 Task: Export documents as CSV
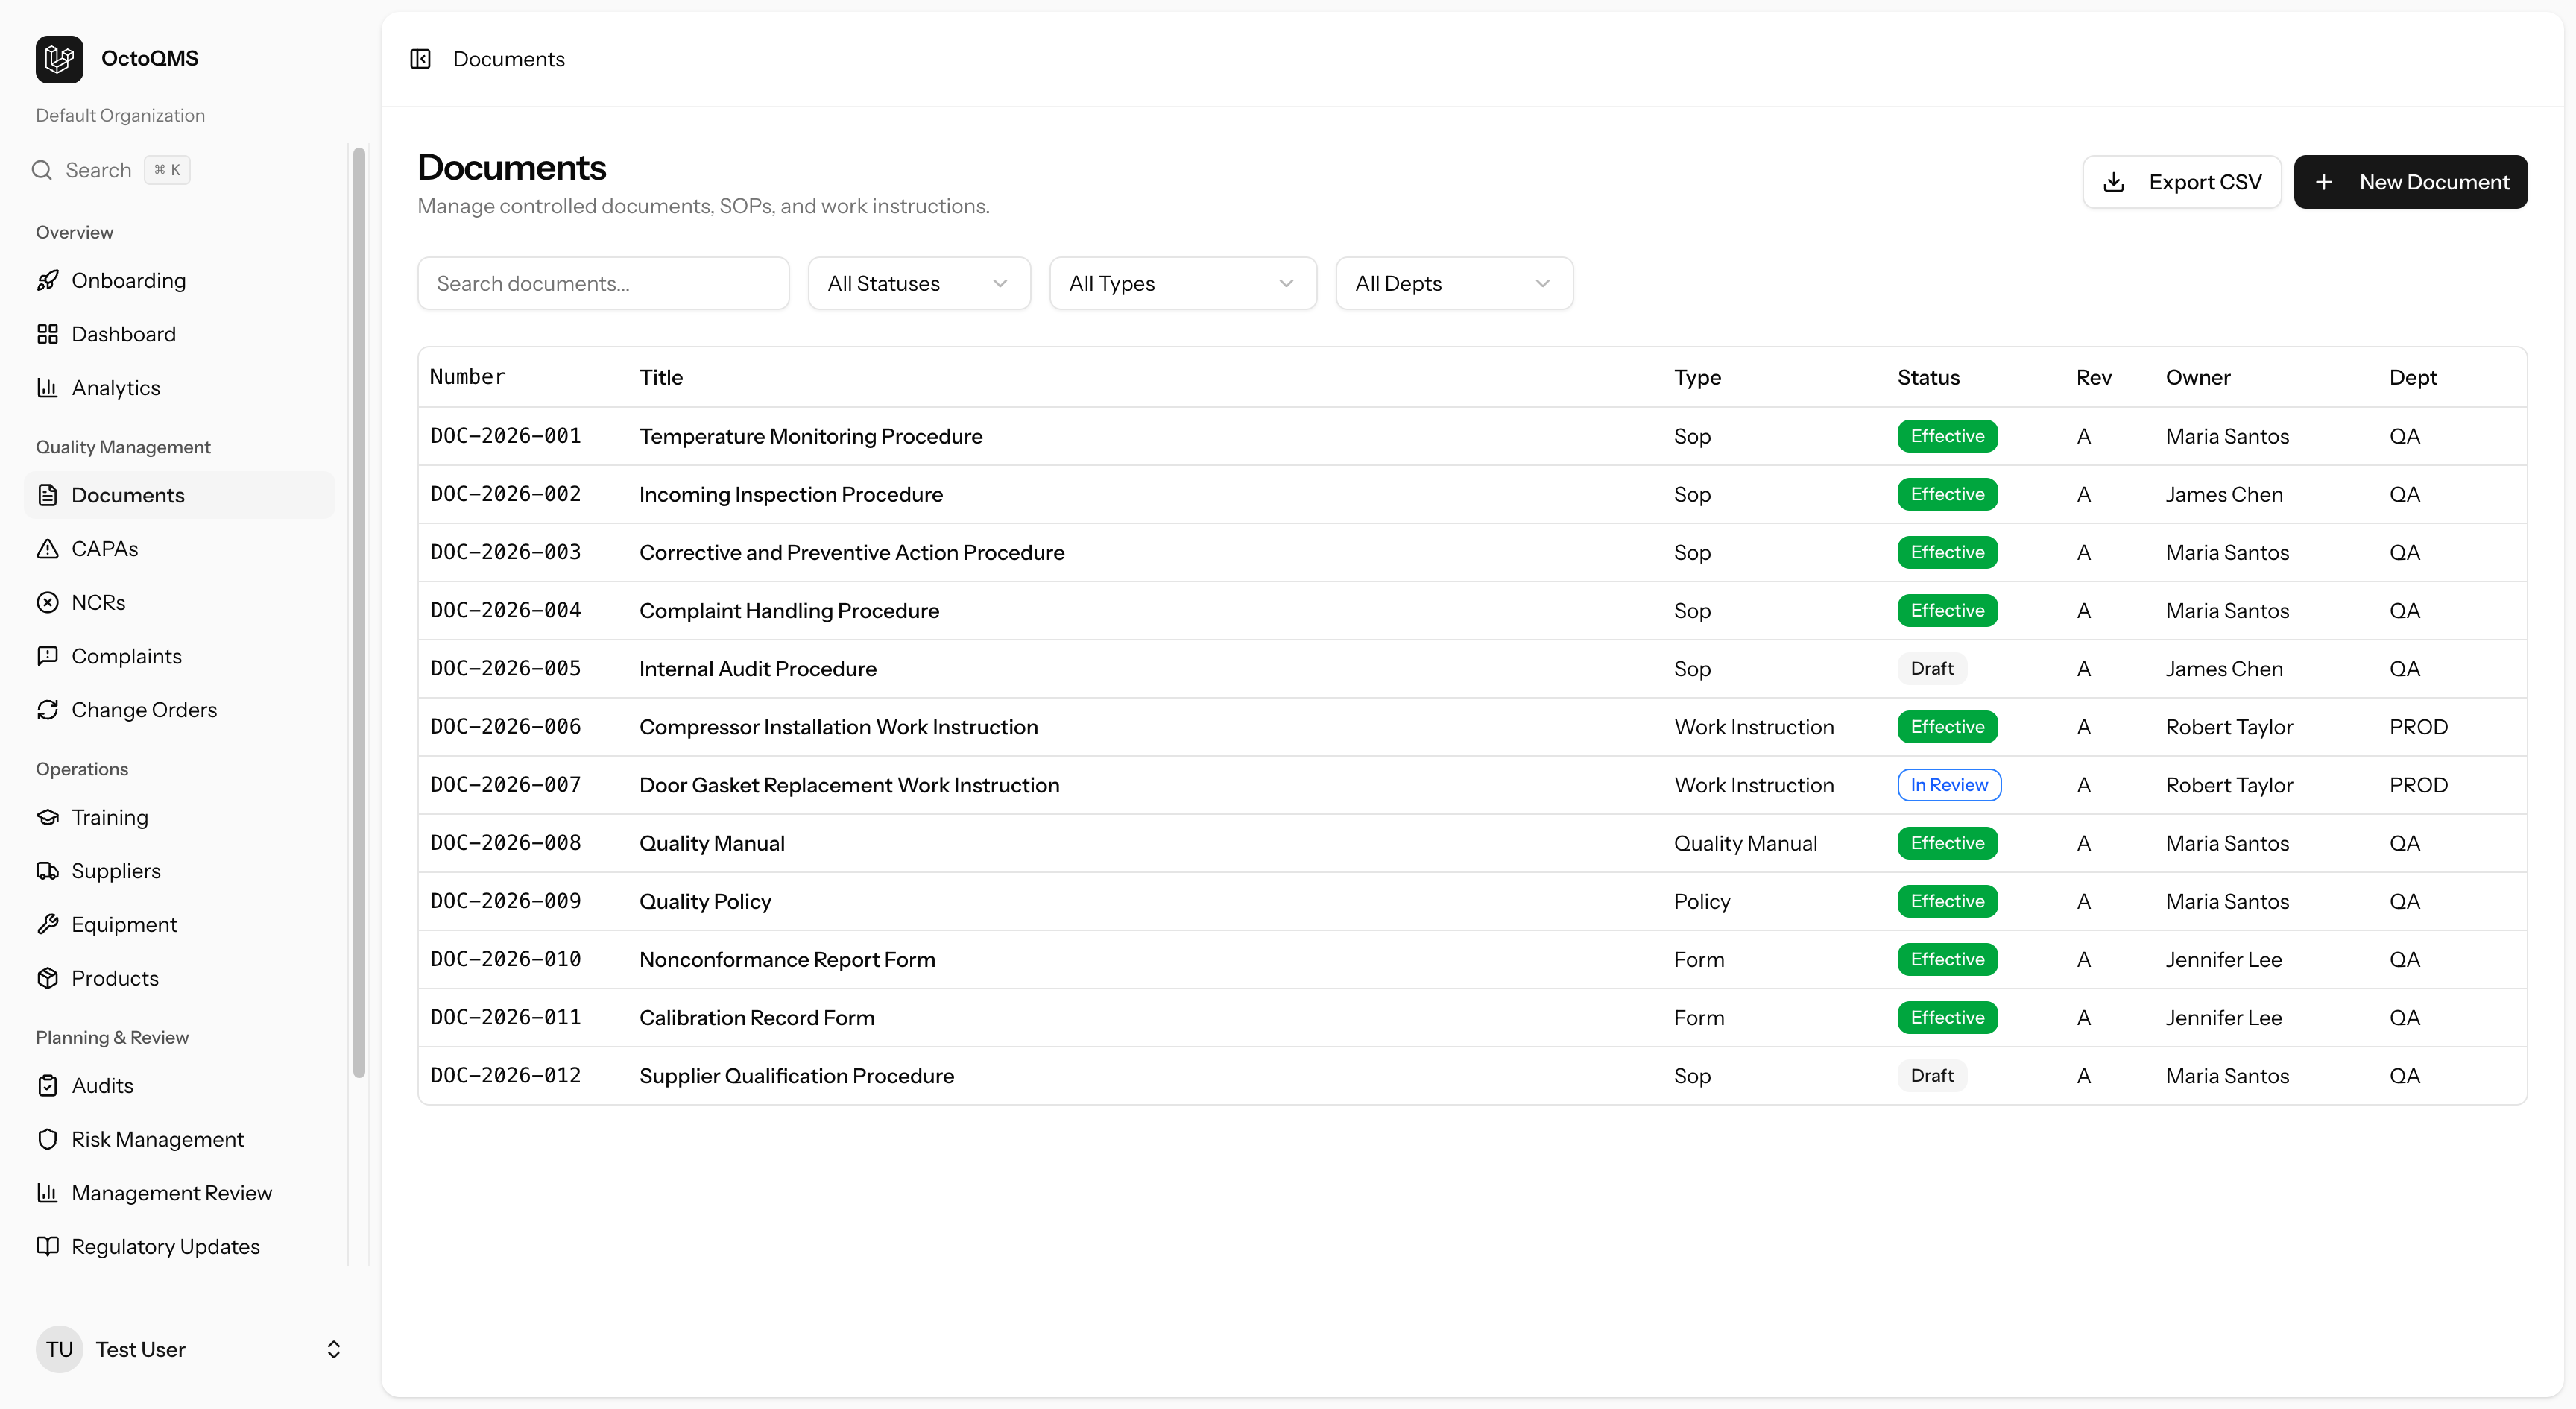pos(2182,182)
